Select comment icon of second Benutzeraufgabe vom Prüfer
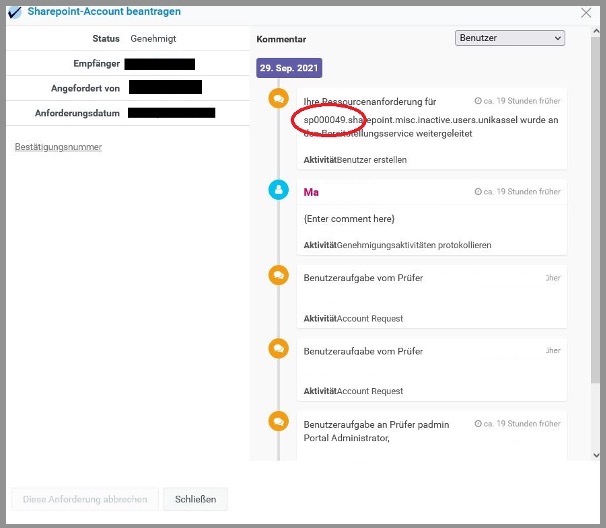 (279, 349)
